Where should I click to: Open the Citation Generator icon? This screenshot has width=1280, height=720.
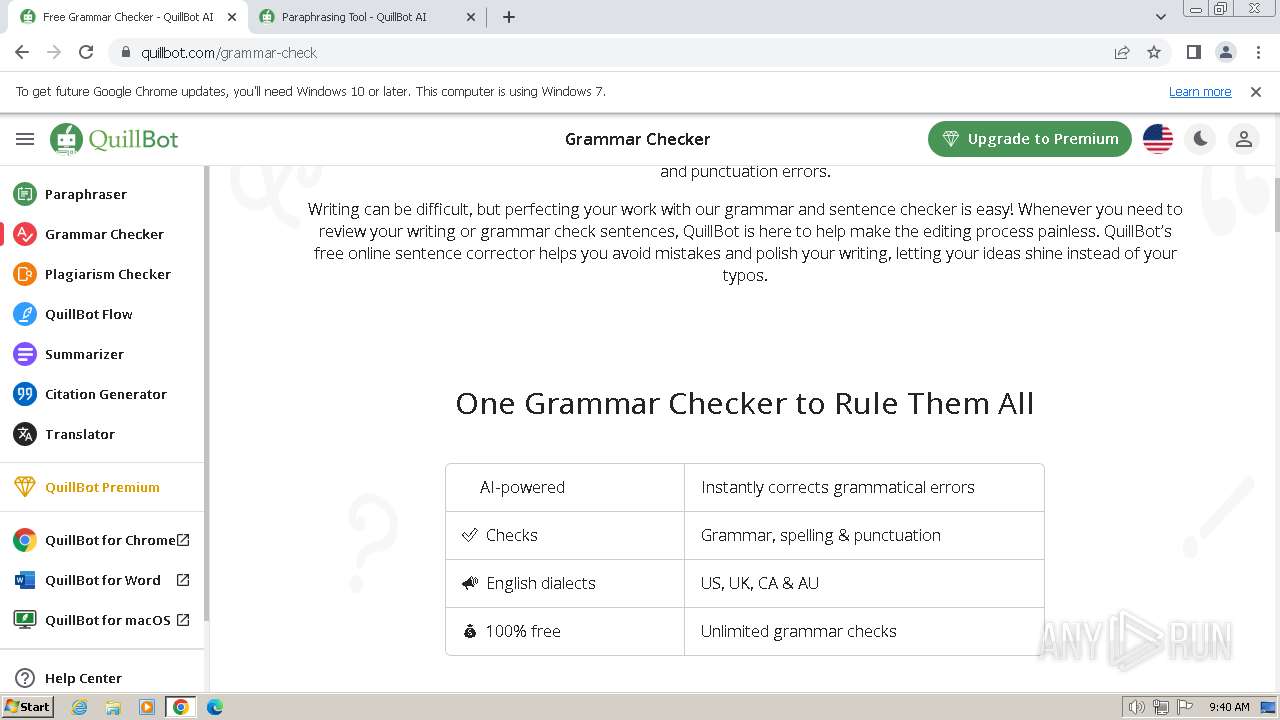click(25, 394)
